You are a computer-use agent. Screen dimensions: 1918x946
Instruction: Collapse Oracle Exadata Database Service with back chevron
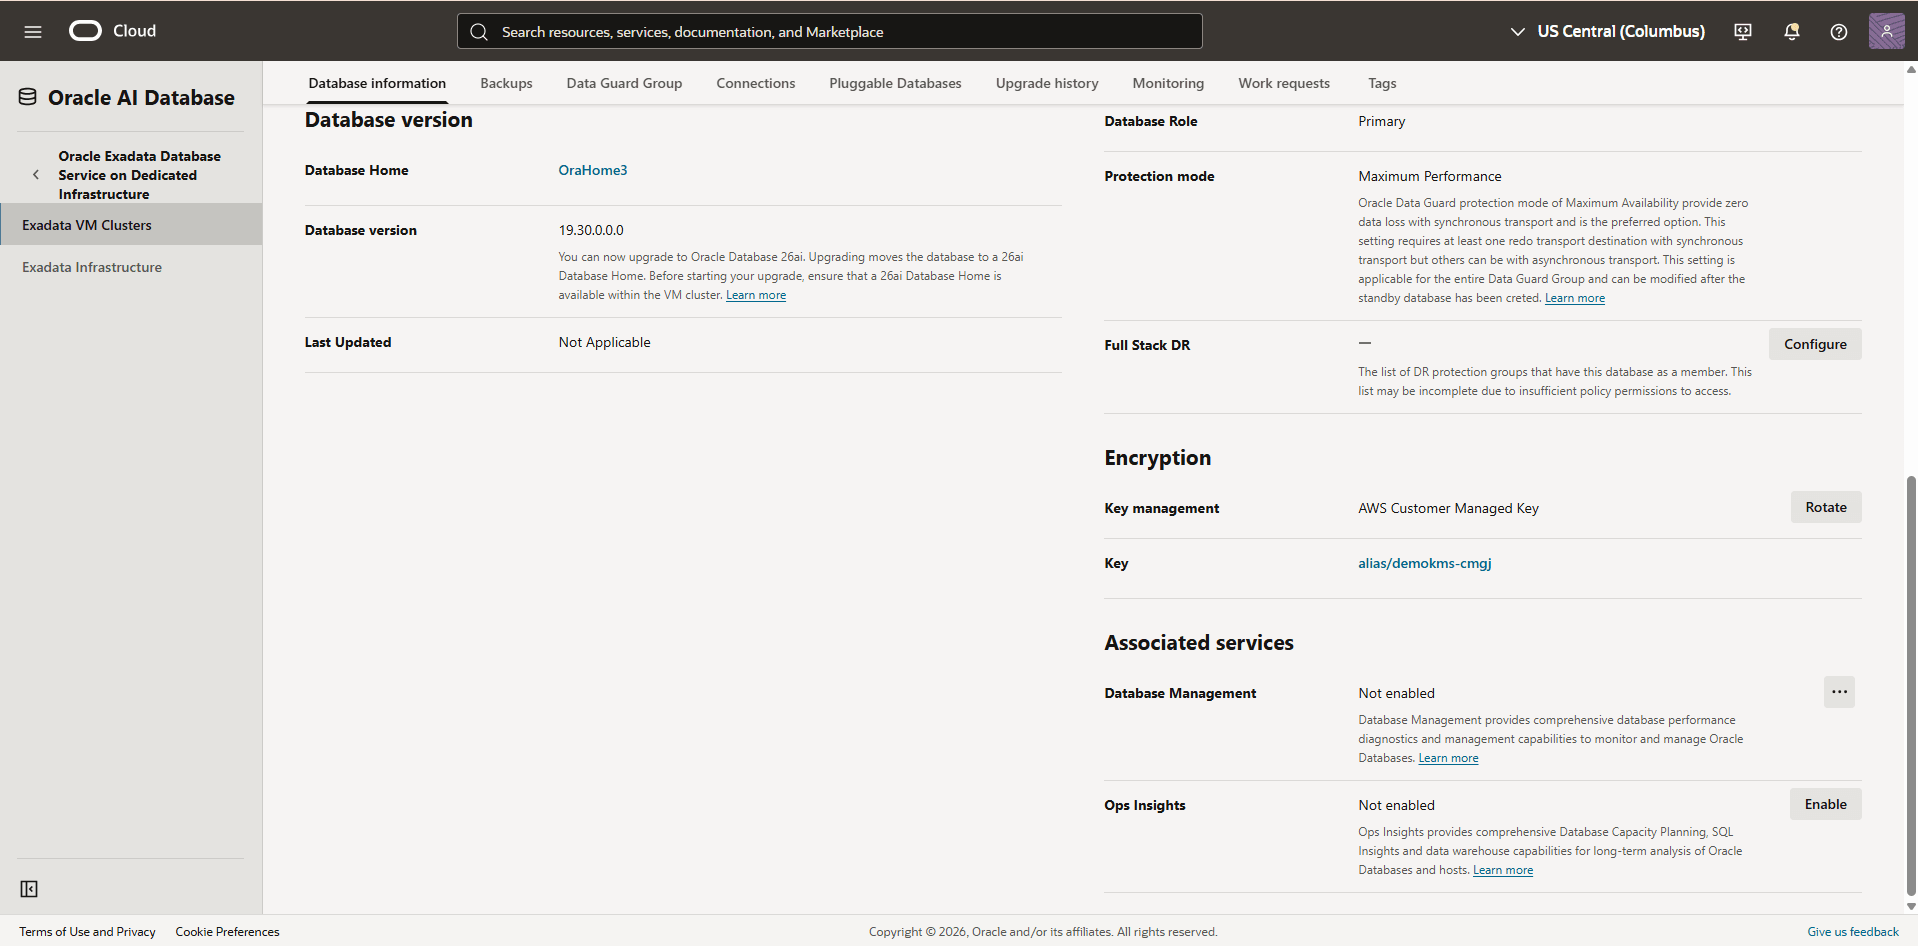coord(36,174)
